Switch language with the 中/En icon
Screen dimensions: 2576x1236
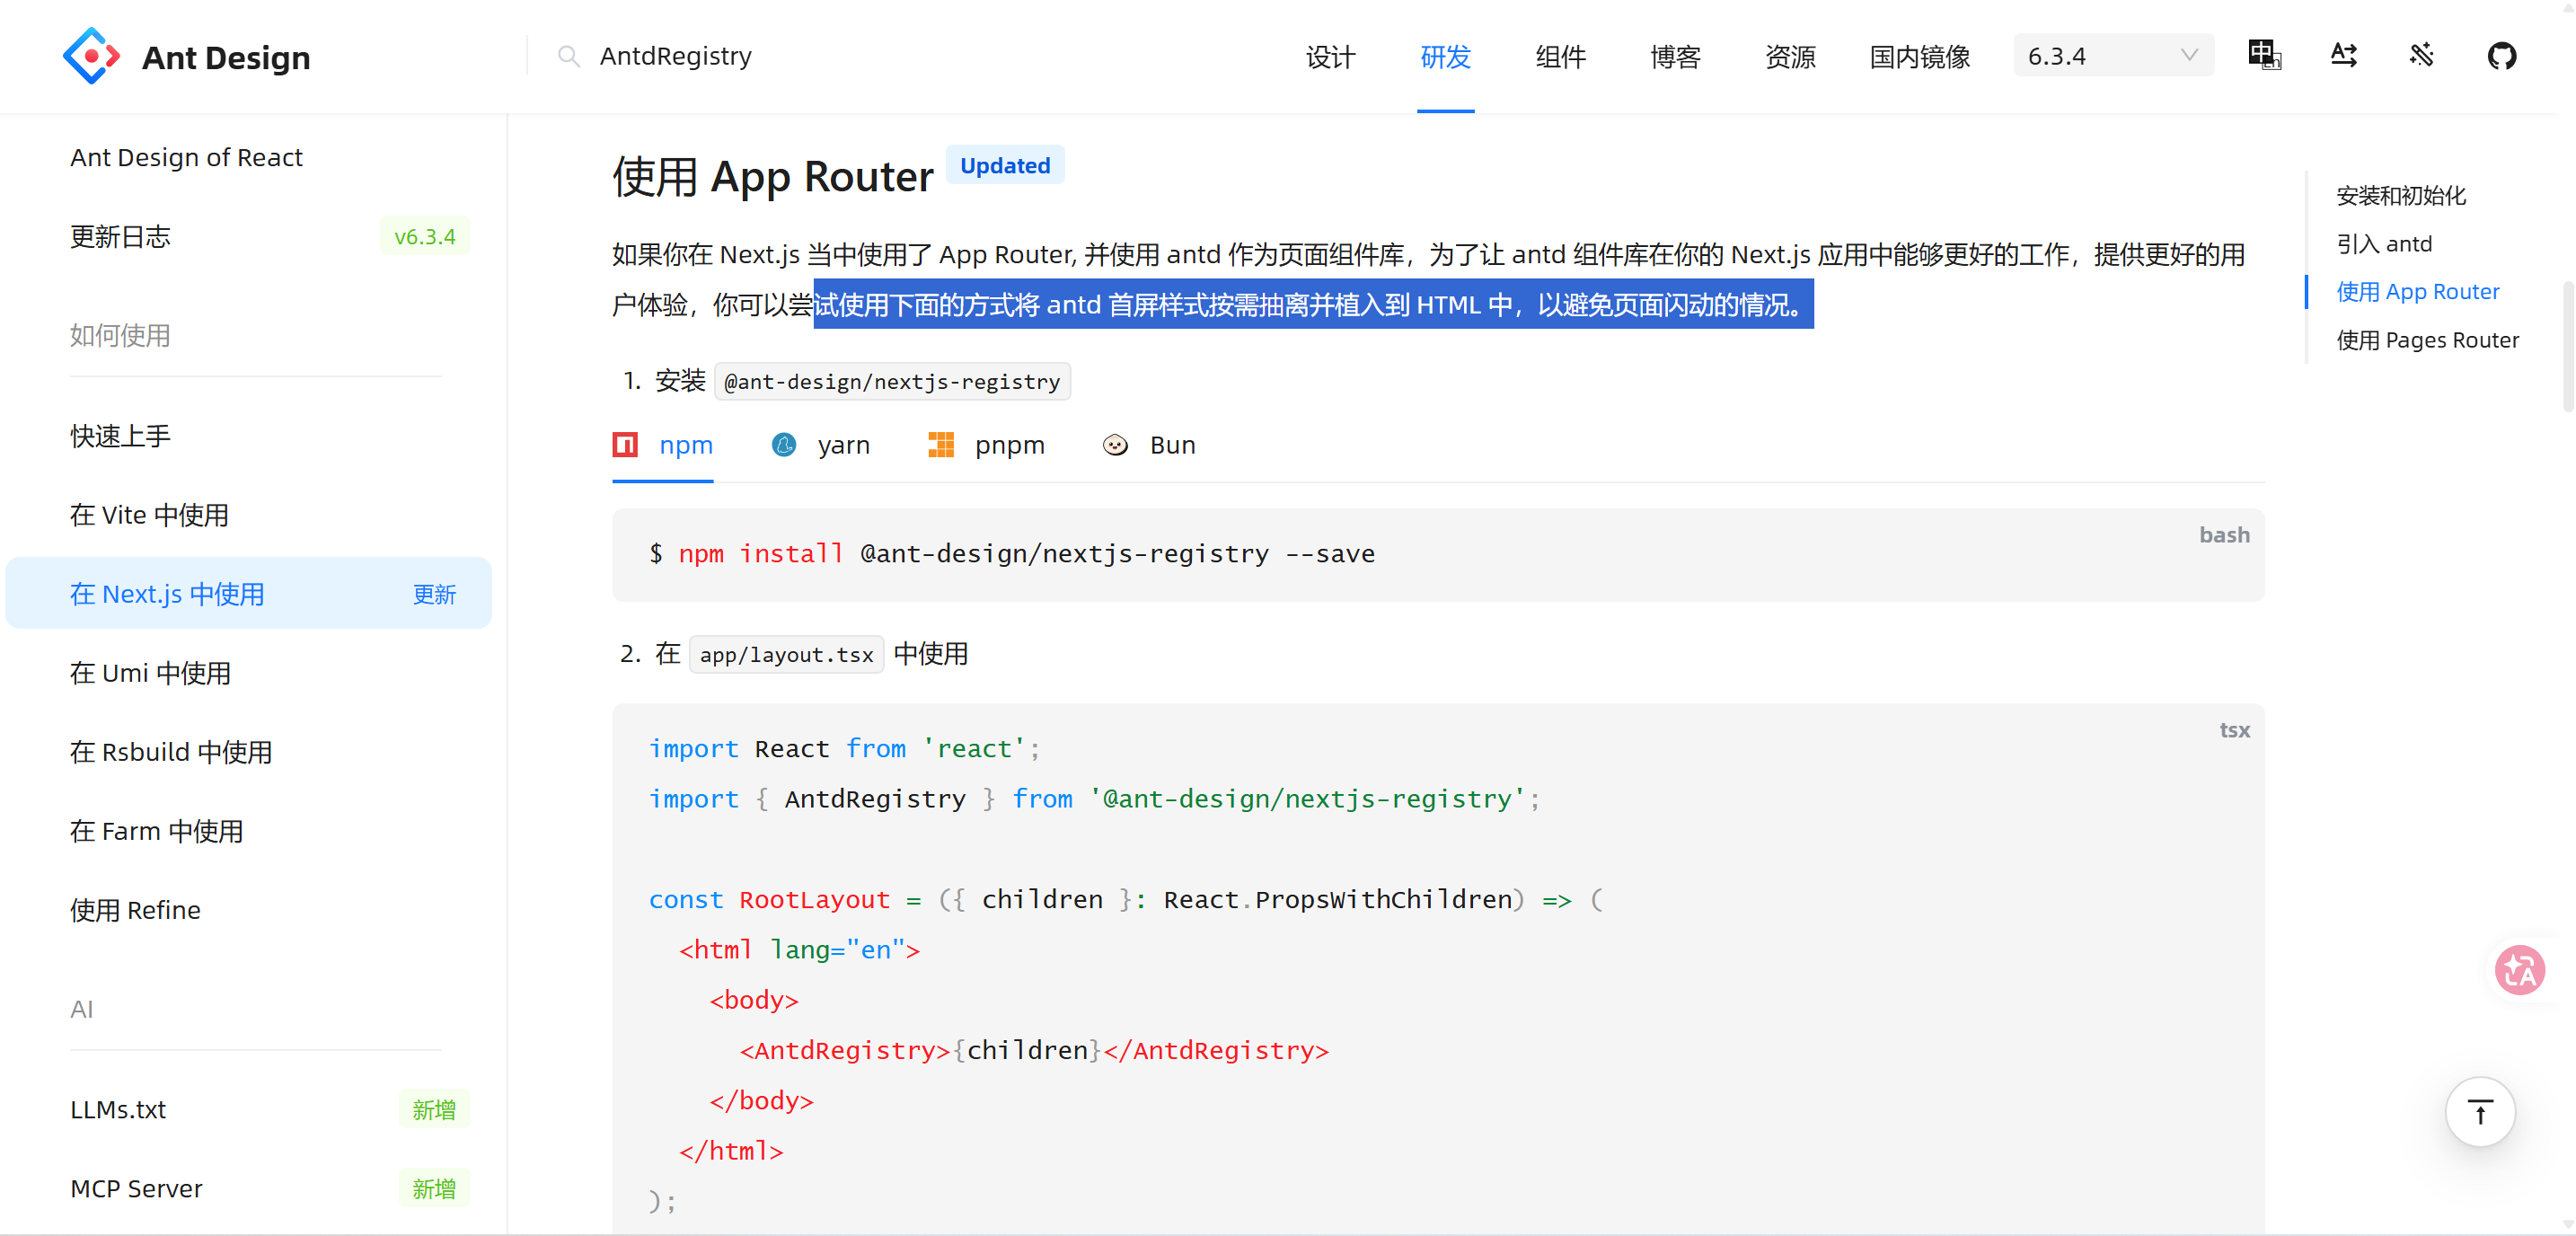pyautogui.click(x=2264, y=56)
